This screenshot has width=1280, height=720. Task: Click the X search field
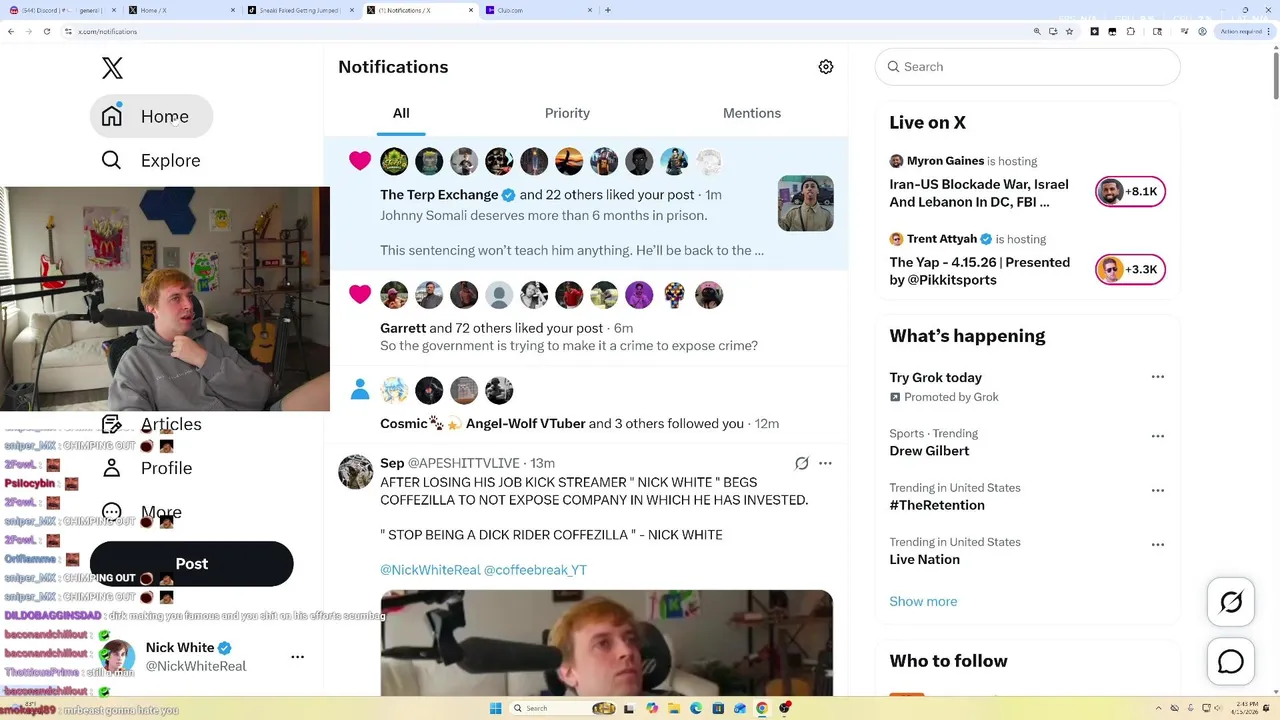1028,67
